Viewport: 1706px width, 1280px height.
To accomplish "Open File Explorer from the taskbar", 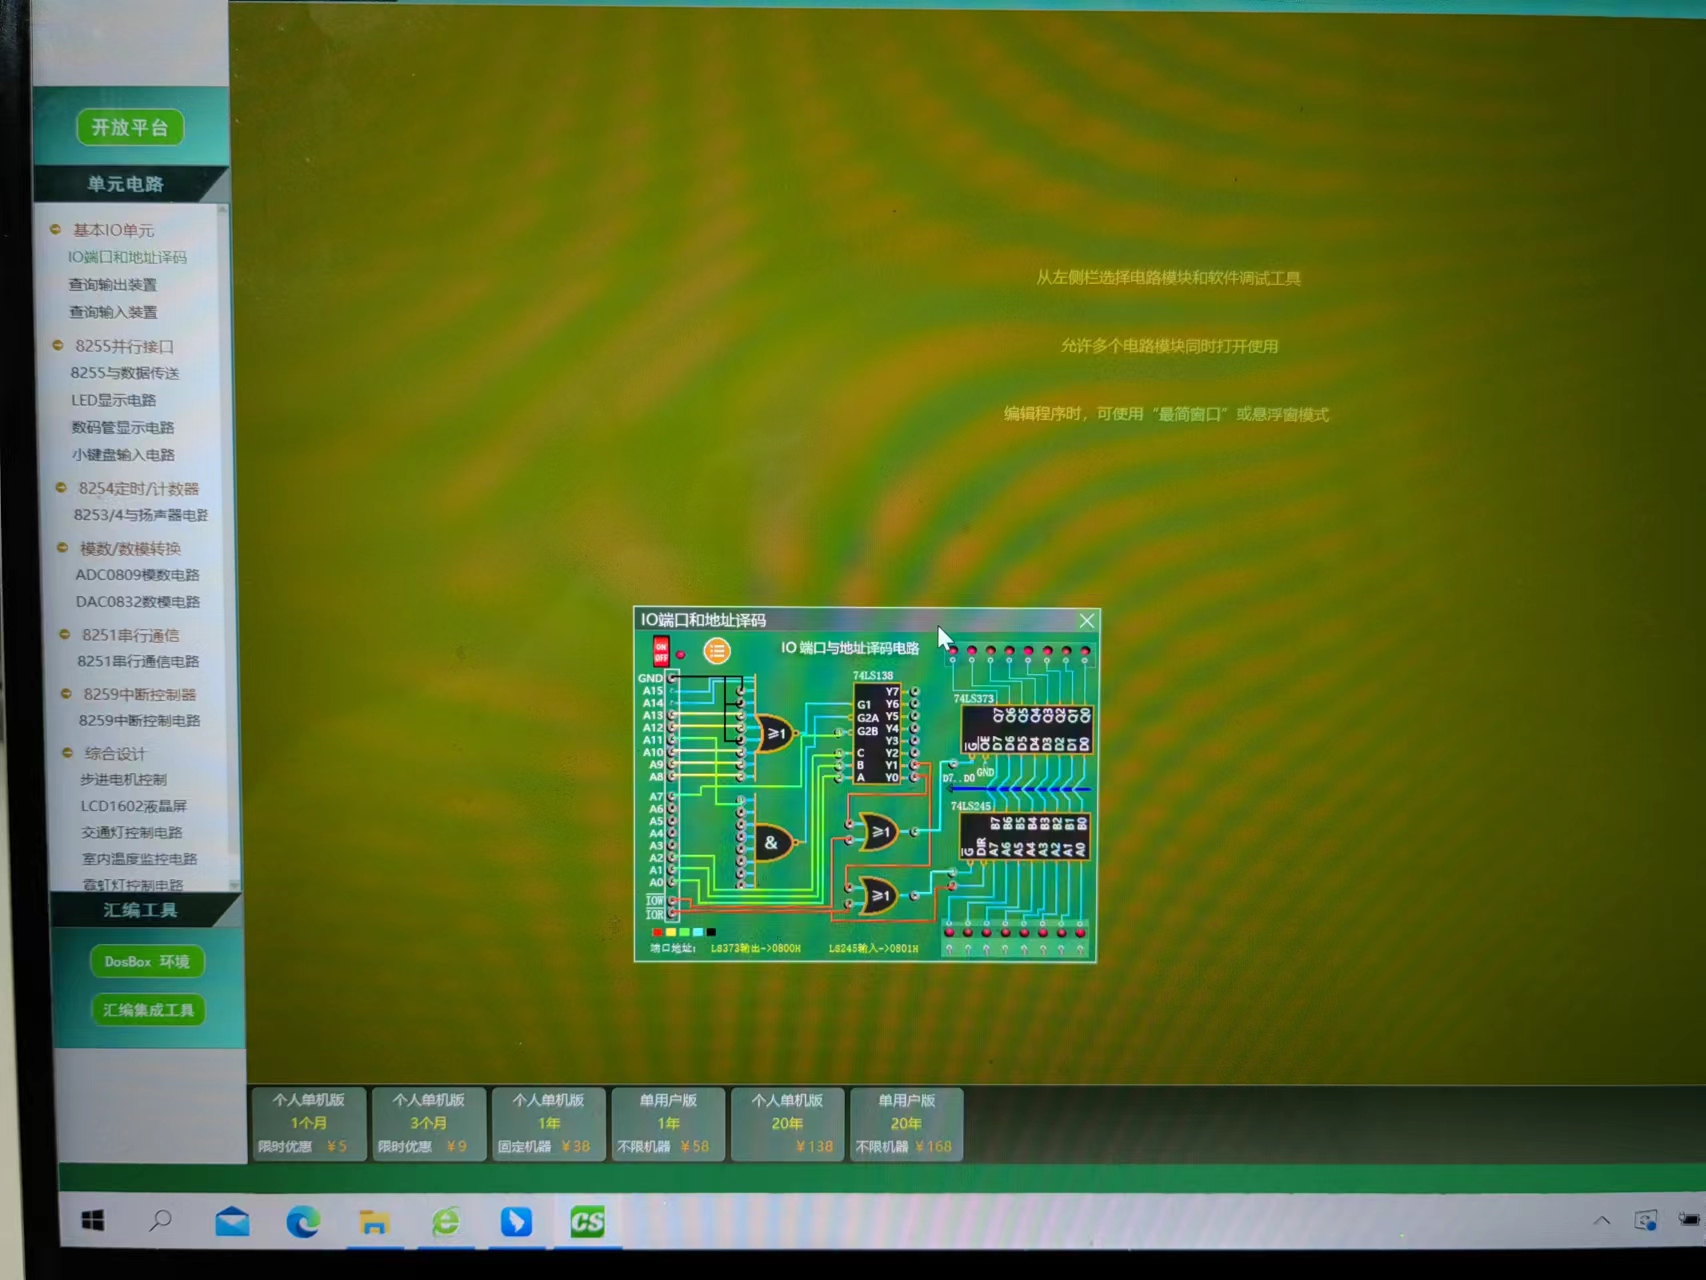I will click(x=374, y=1221).
